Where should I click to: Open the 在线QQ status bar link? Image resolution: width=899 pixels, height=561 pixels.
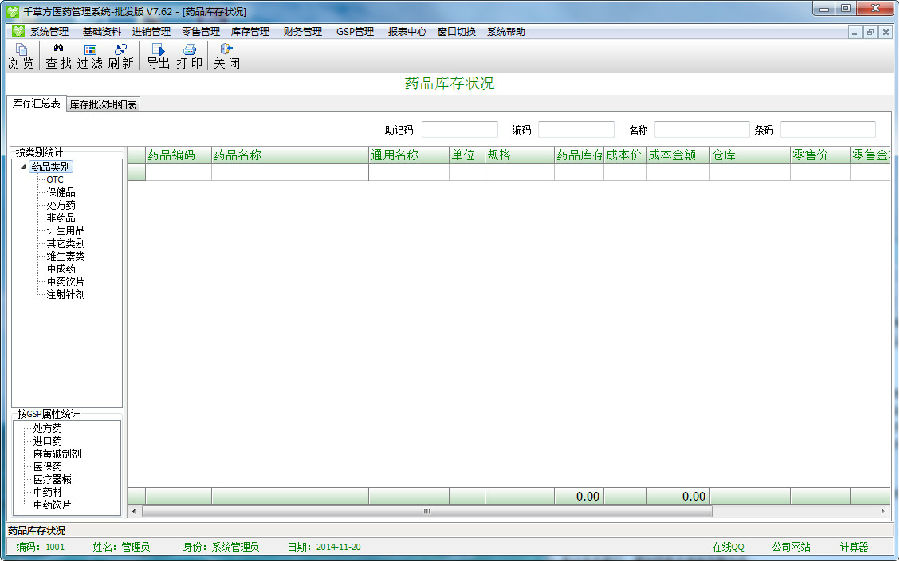(728, 547)
